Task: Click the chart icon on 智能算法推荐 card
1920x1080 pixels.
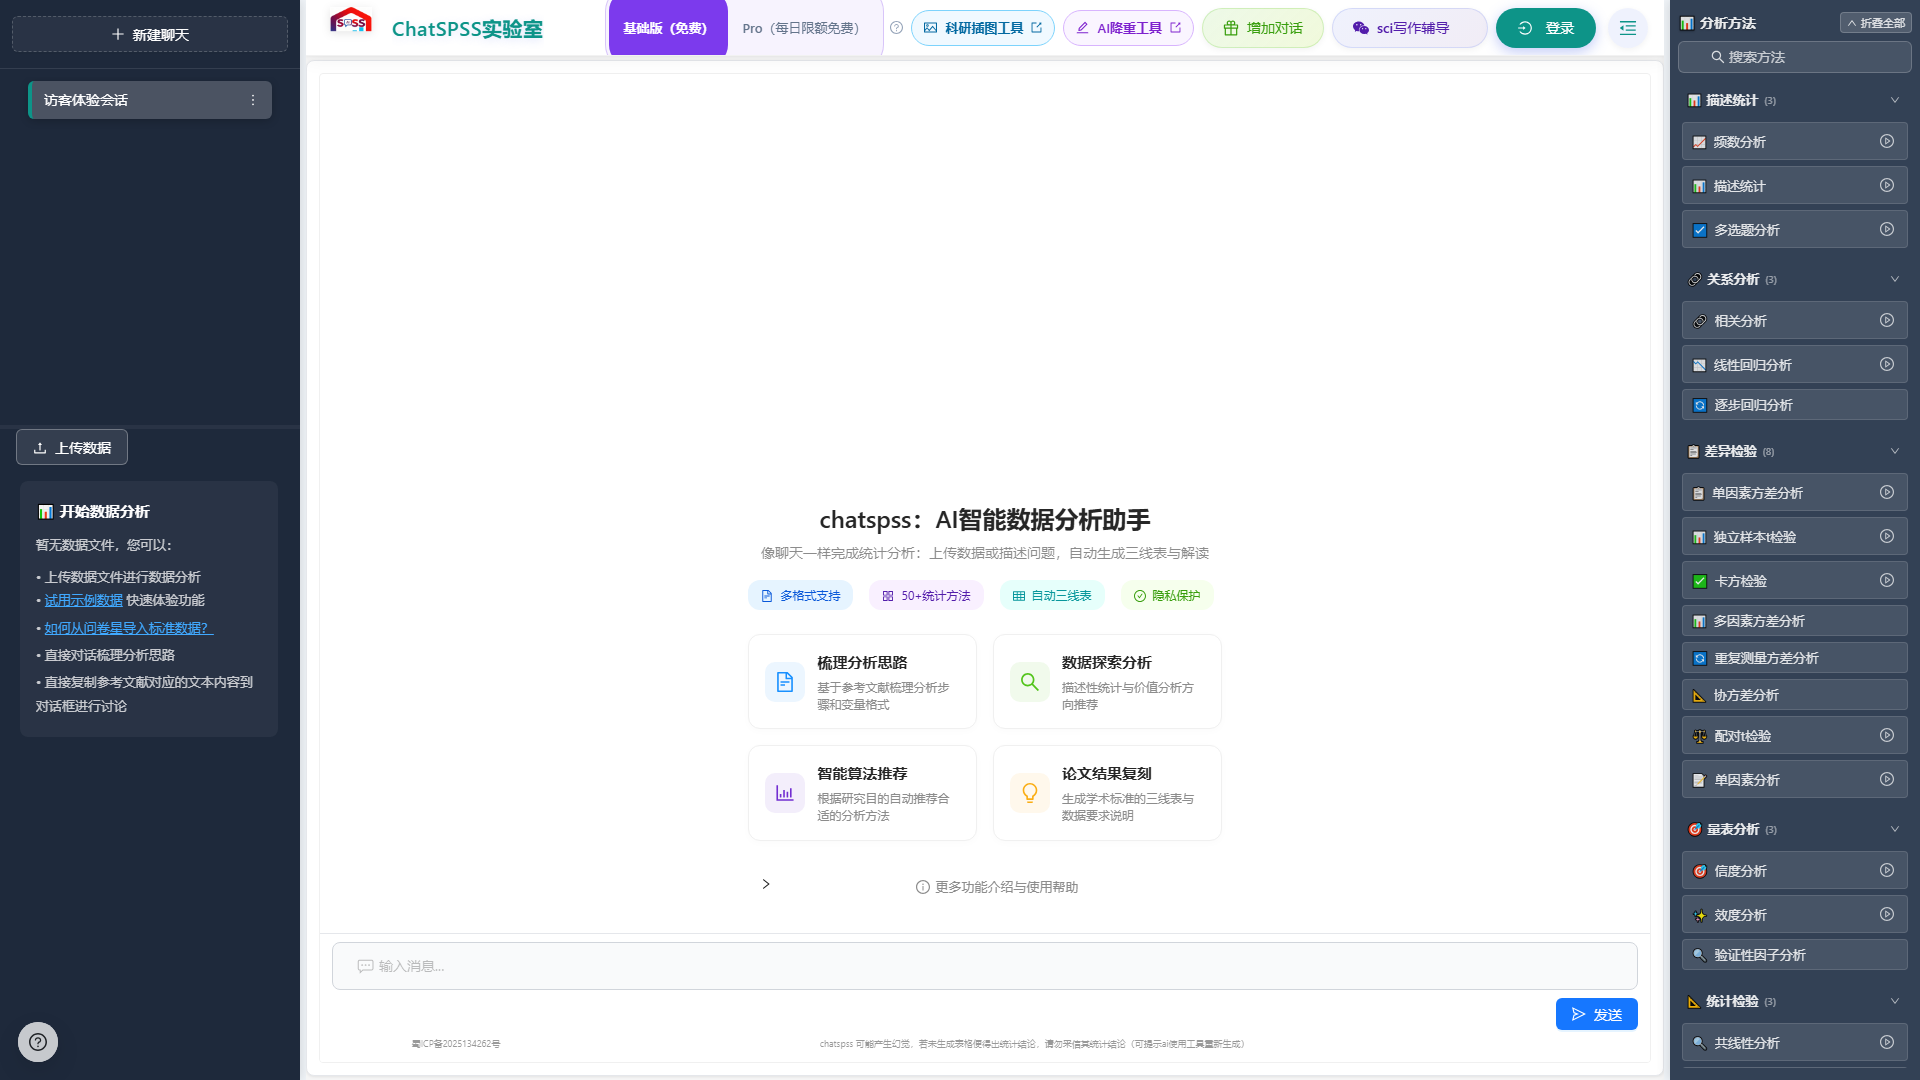Action: (785, 793)
